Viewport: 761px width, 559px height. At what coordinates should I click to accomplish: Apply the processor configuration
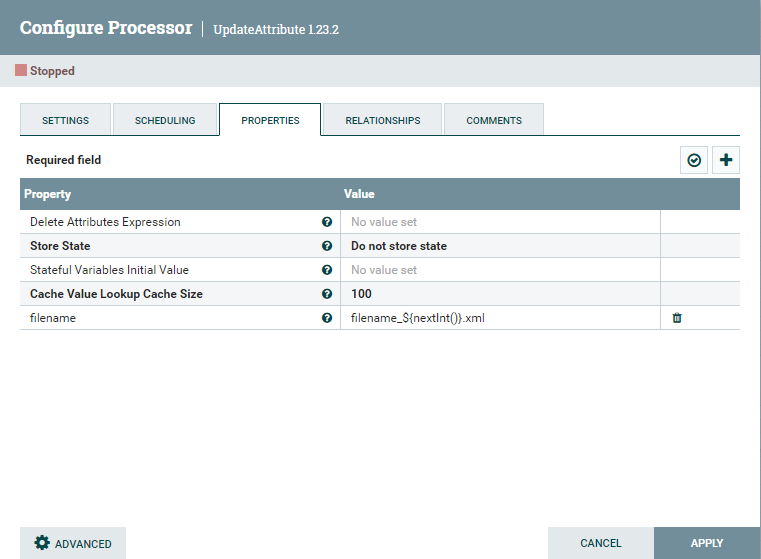[x=707, y=543]
